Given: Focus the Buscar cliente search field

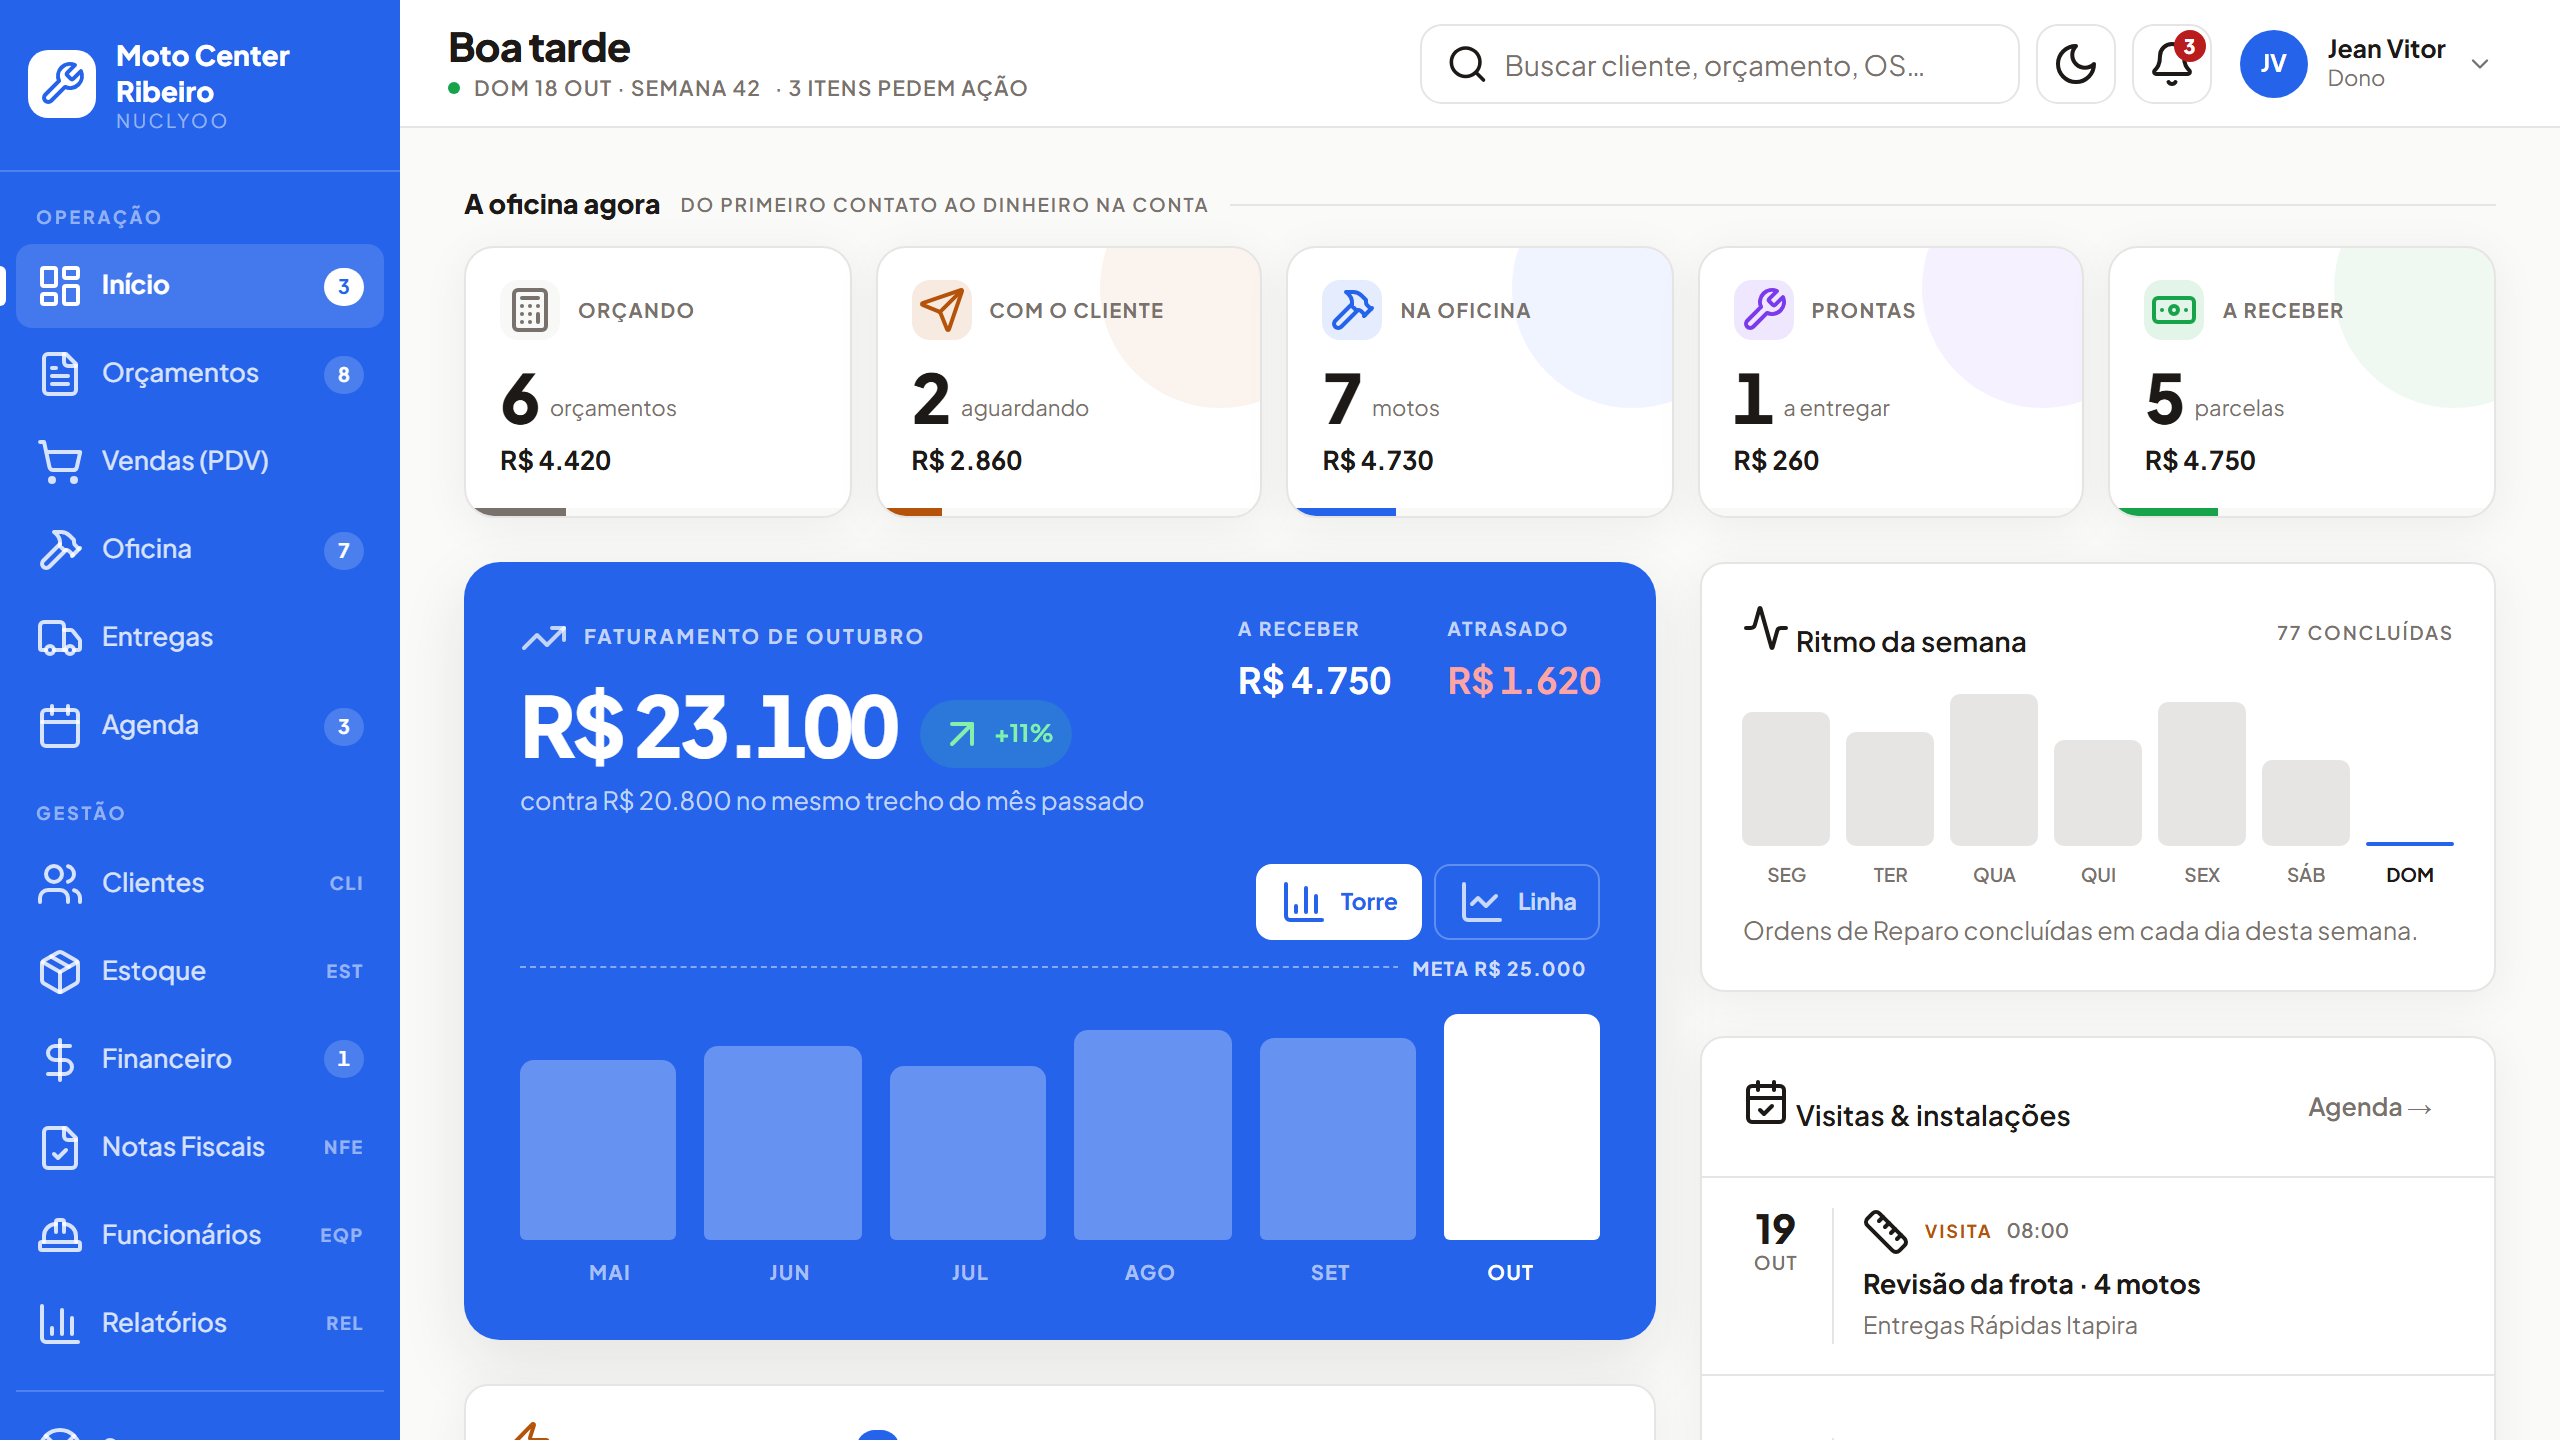Looking at the screenshot, I should click(x=1720, y=65).
